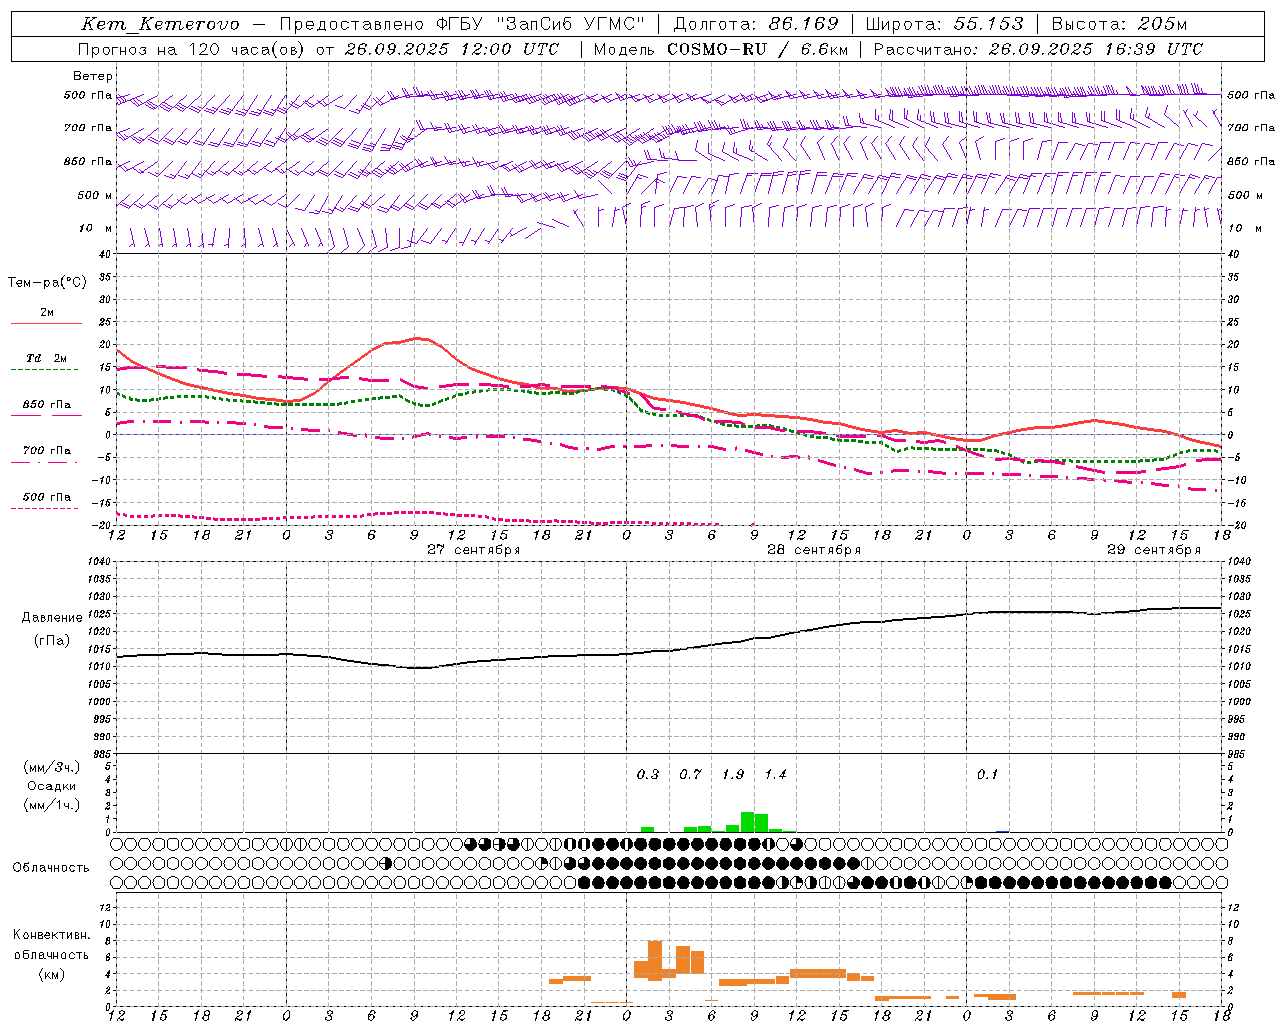Click the tallest orange convective cloud bar
Image resolution: width=1280 pixels, height=1024 pixels.
click(655, 959)
